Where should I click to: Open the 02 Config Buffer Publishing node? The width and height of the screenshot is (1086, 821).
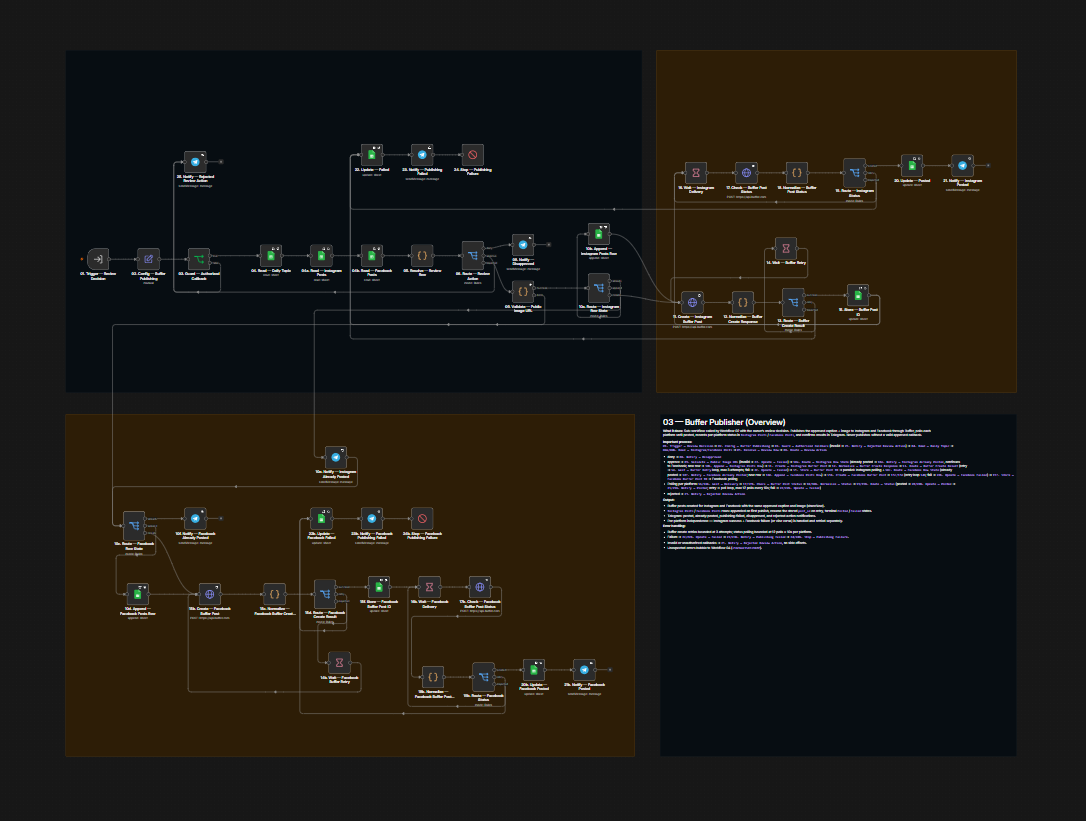tap(148, 259)
